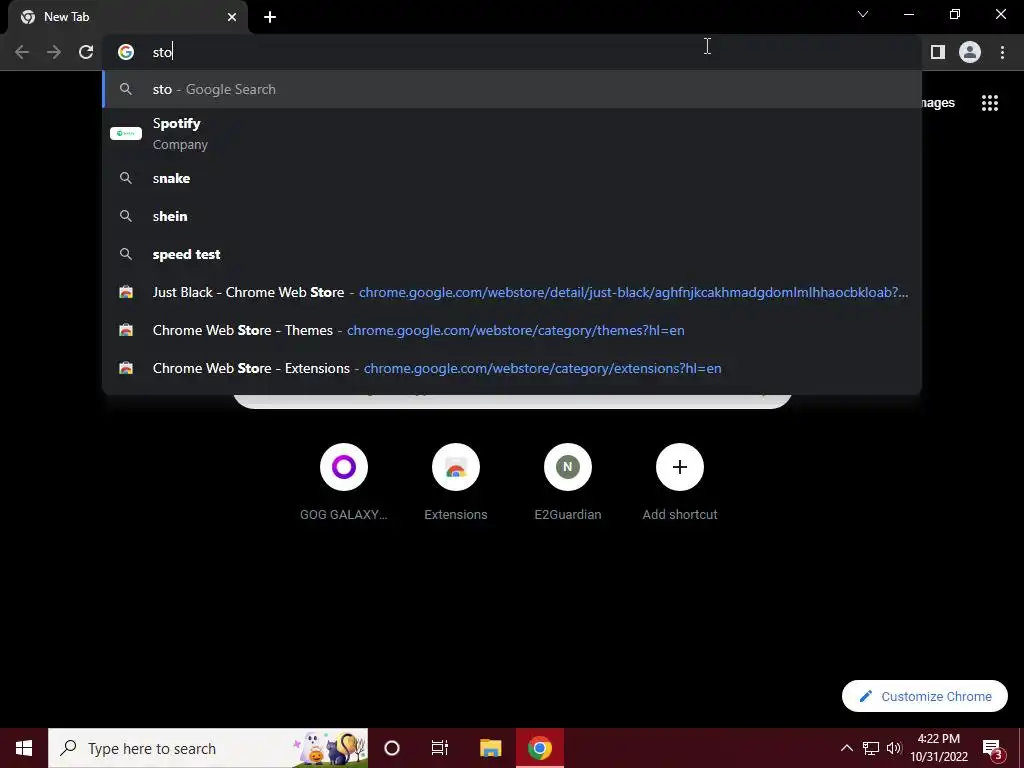Add a new tab with plus icon
This screenshot has height=768, width=1024.
(270, 17)
